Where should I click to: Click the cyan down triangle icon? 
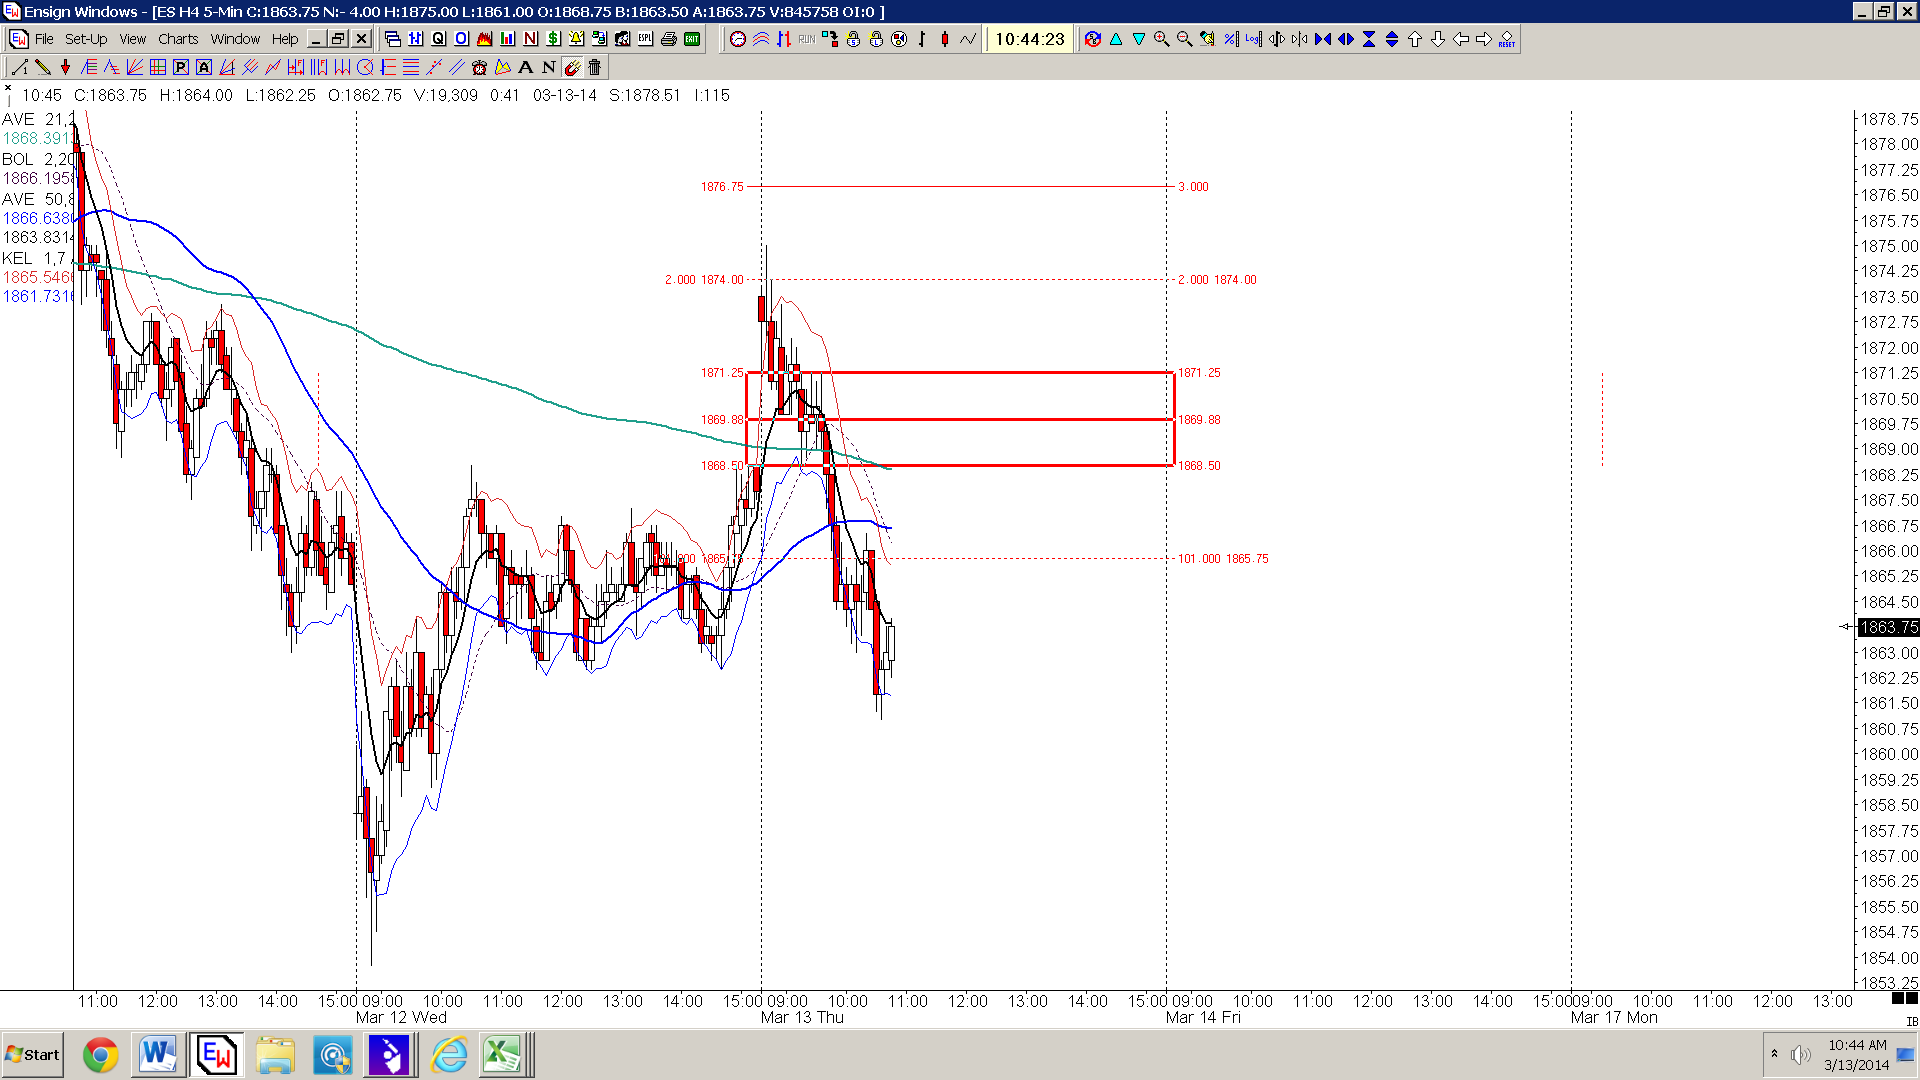click(1139, 39)
